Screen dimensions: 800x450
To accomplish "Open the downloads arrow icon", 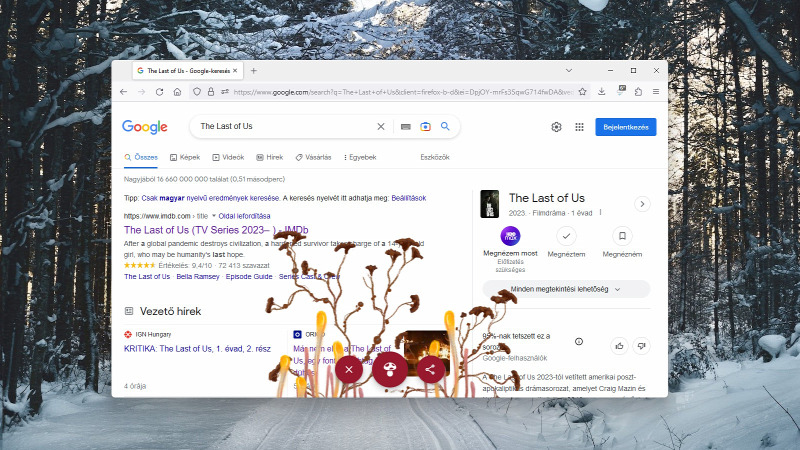I will (602, 92).
